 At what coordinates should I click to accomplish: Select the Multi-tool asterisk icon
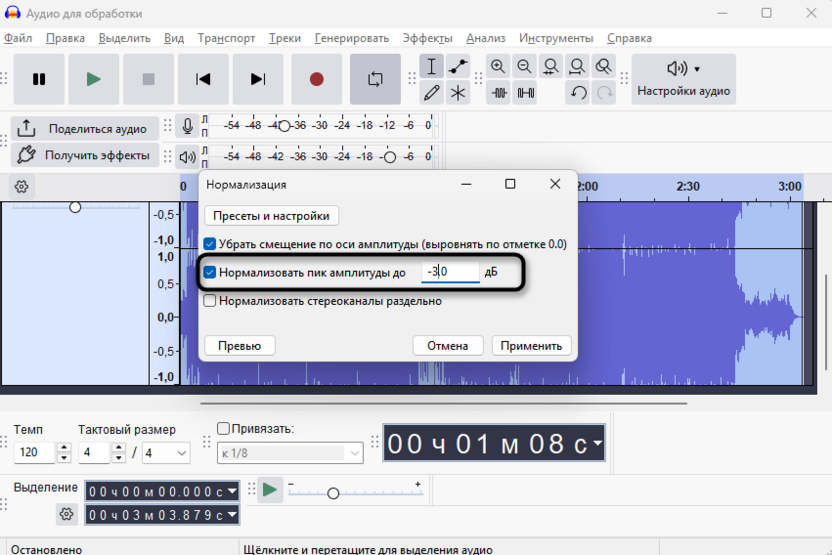click(x=458, y=93)
